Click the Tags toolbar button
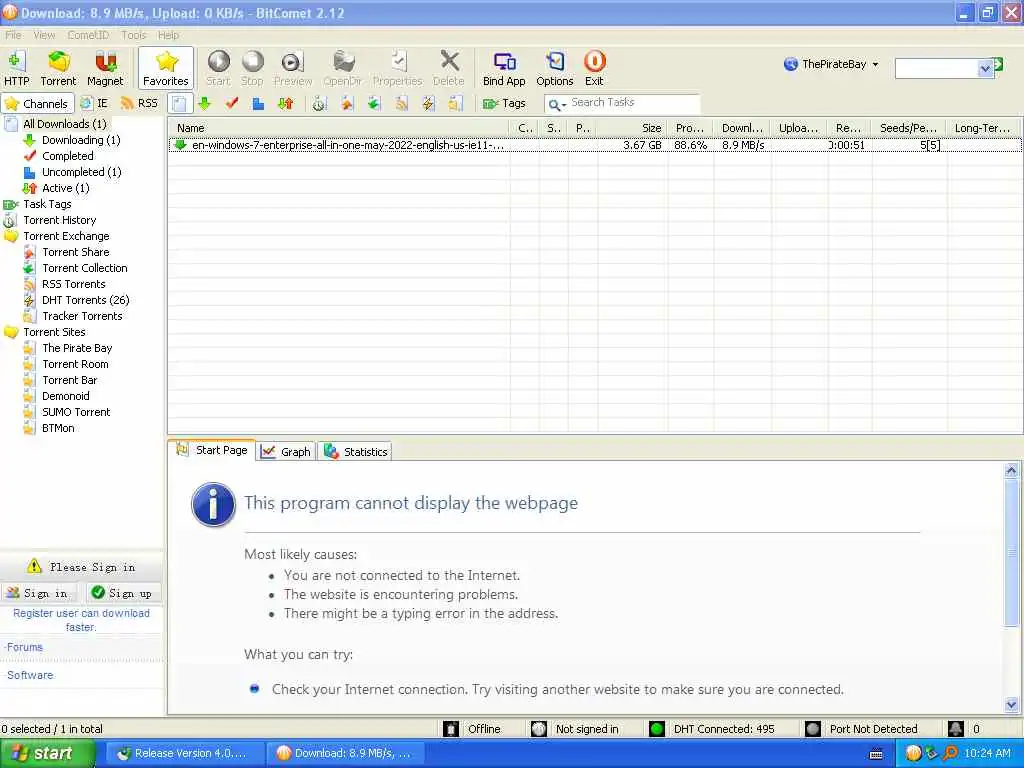Screen dimensions: 1024x768 pos(504,103)
